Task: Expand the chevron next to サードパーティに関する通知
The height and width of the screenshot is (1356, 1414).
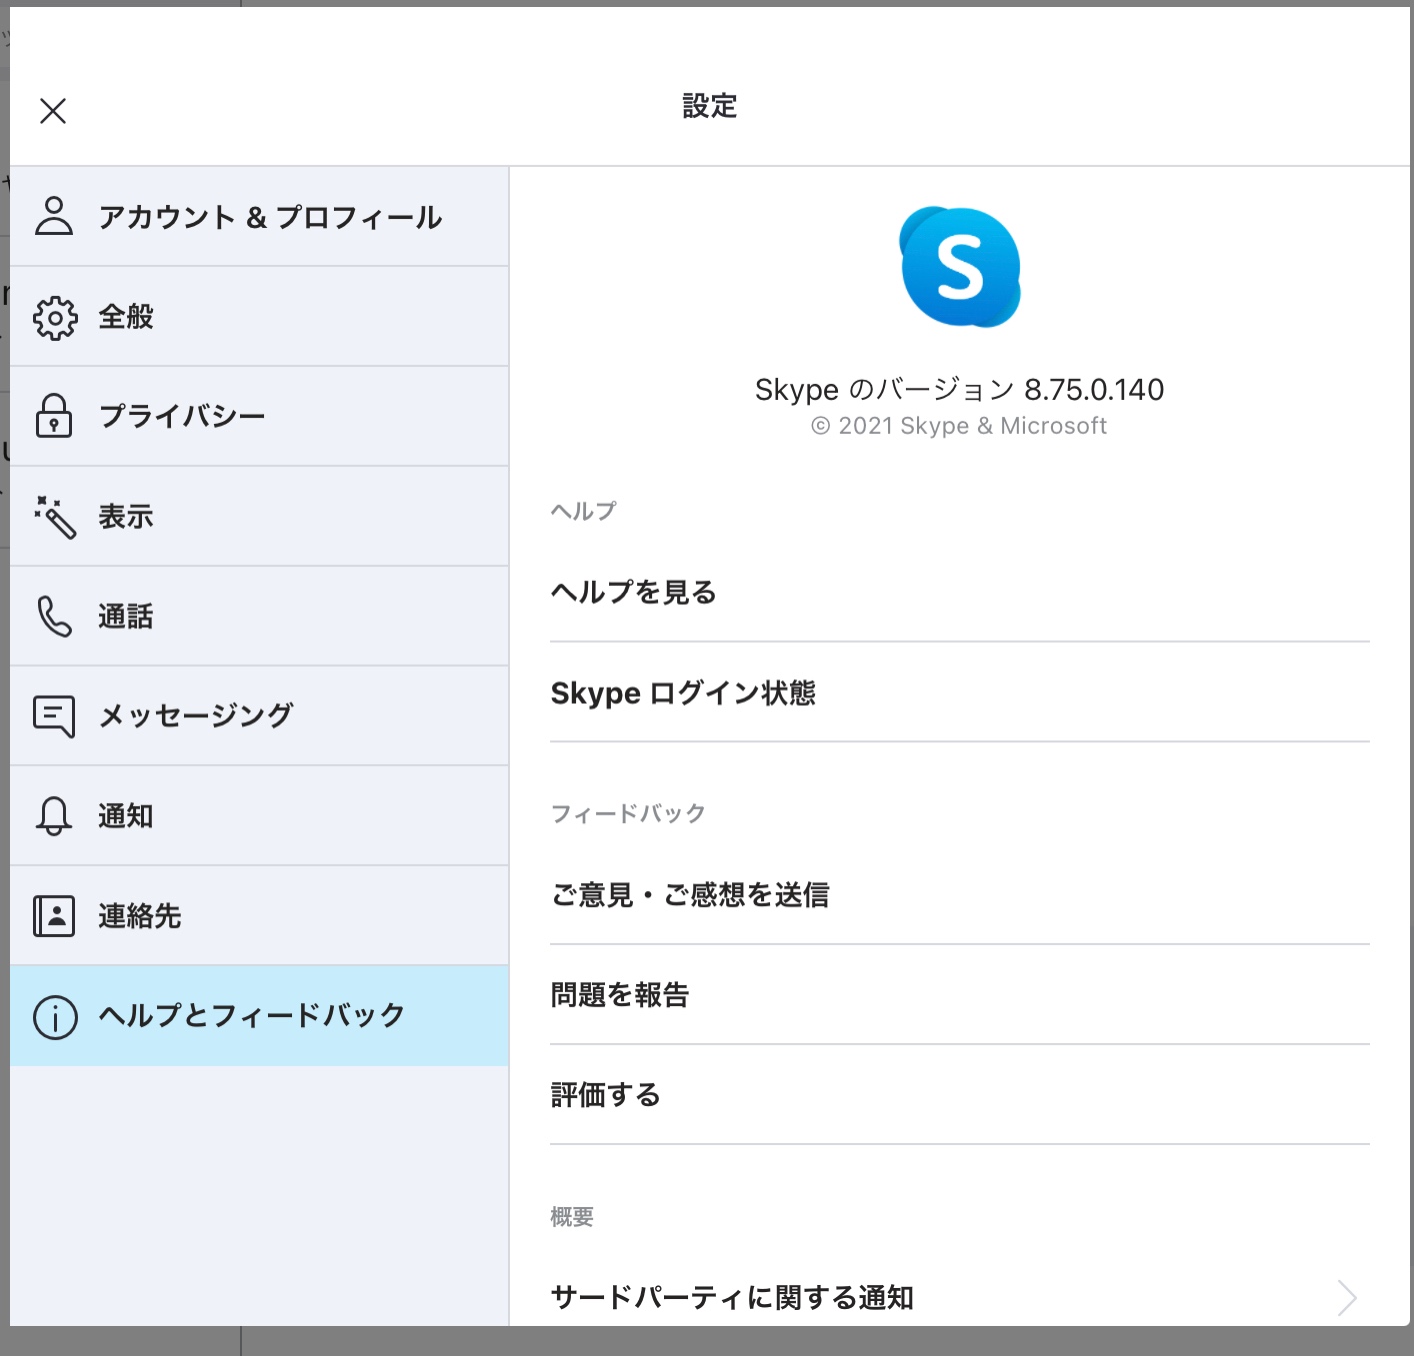Action: [x=1347, y=1298]
